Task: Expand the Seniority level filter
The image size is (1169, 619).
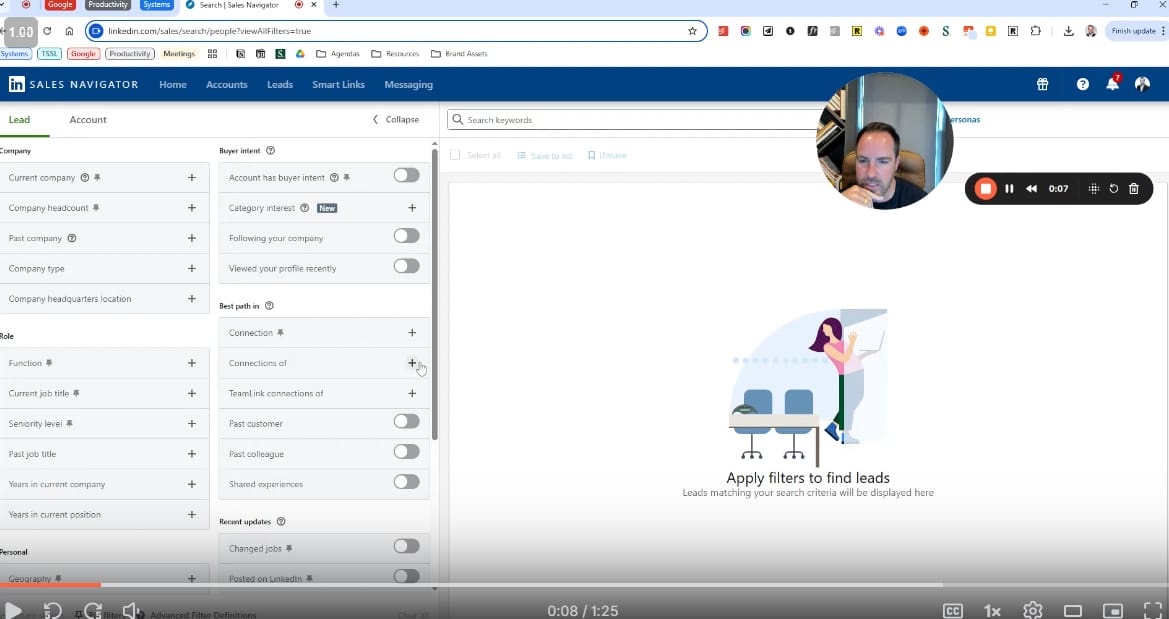Action: (192, 424)
